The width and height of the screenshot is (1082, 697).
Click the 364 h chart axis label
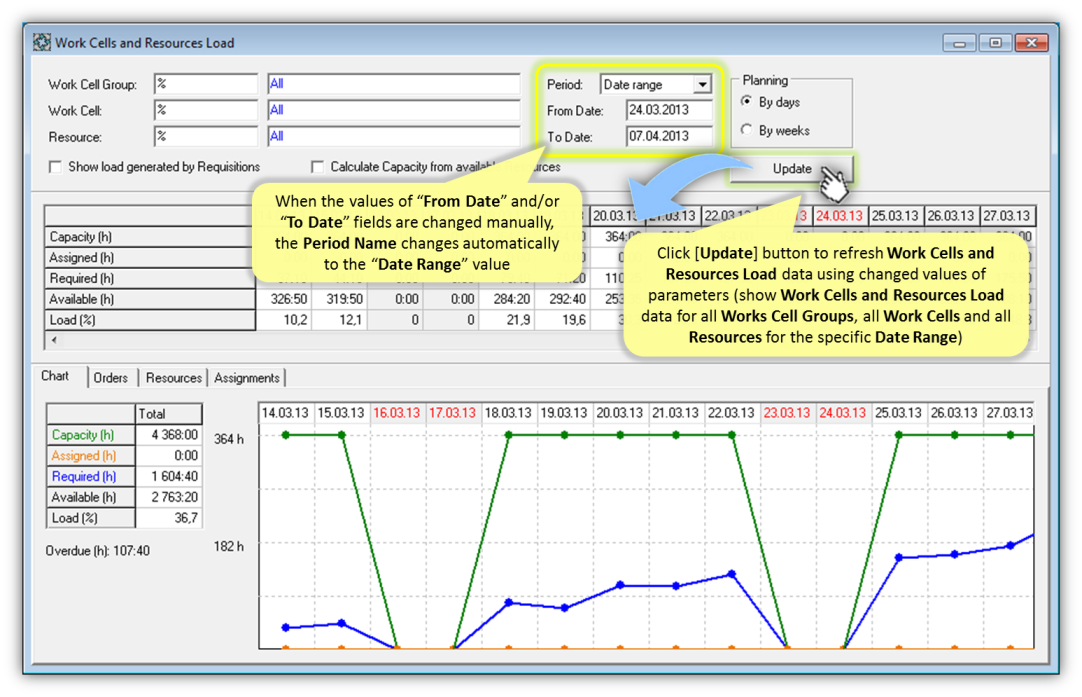(x=228, y=439)
